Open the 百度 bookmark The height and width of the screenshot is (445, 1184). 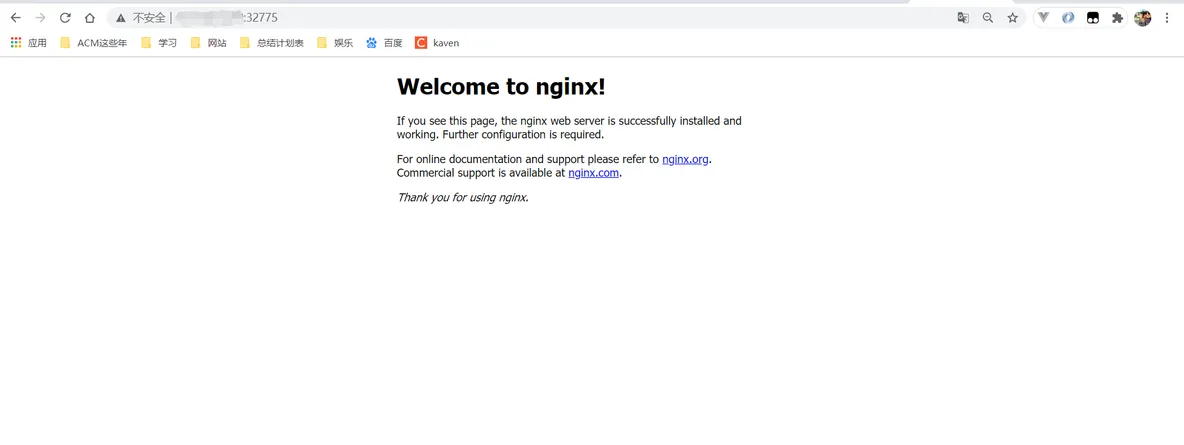(384, 43)
